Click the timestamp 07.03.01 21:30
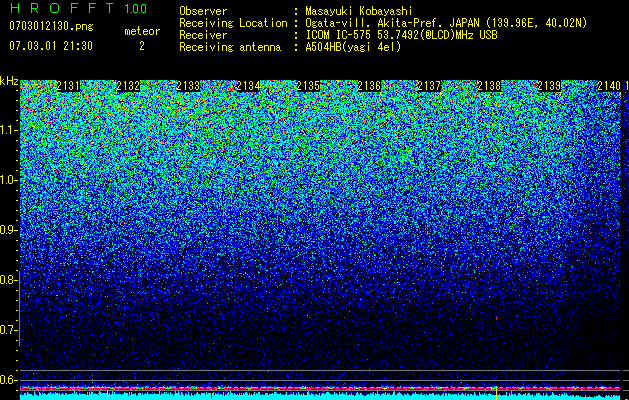Image resolution: width=629 pixels, height=400 pixels. [x=51, y=46]
